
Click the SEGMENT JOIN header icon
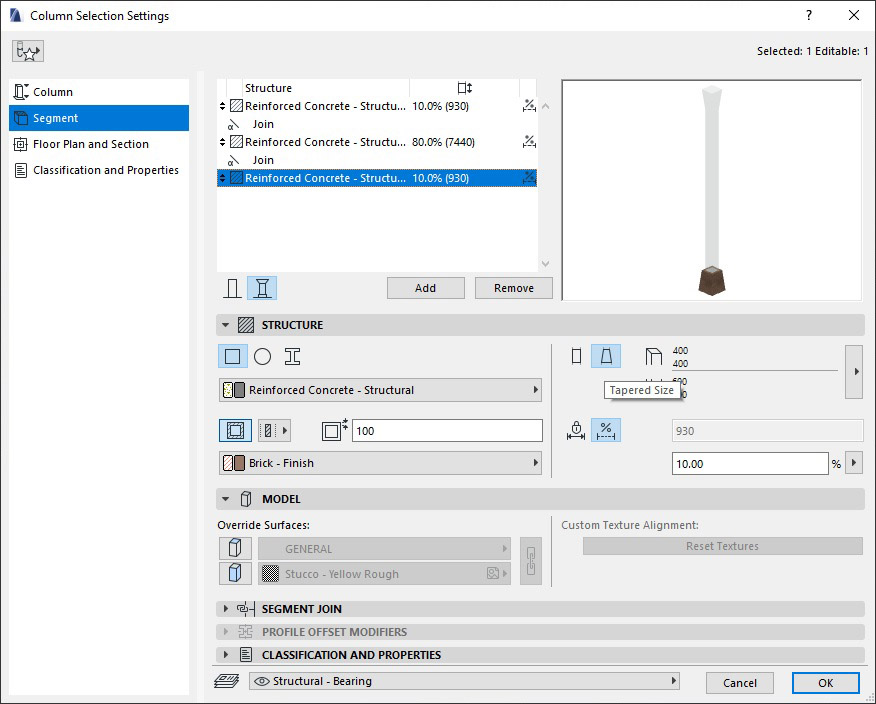246,608
